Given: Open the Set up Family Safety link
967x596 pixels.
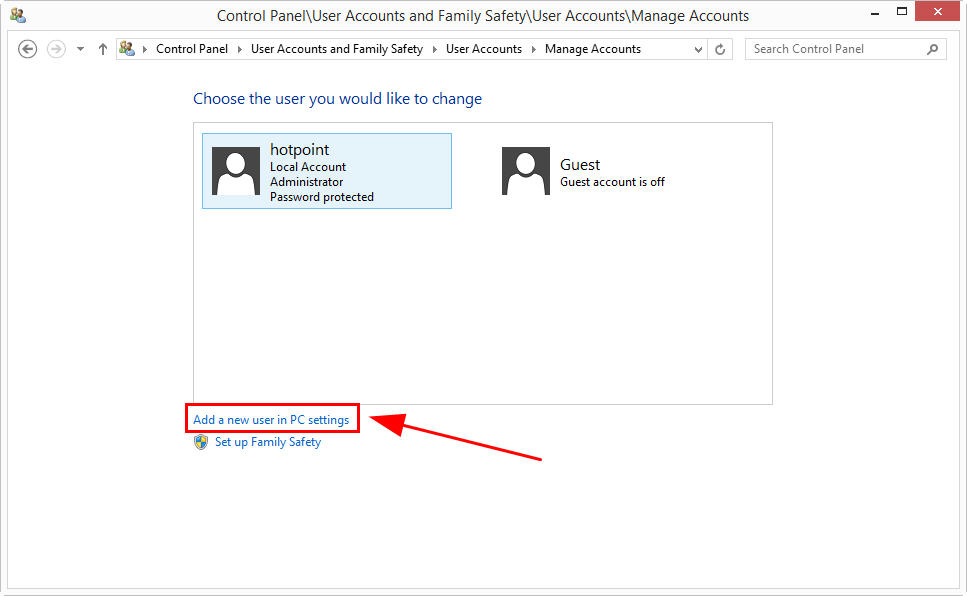Looking at the screenshot, I should [268, 442].
